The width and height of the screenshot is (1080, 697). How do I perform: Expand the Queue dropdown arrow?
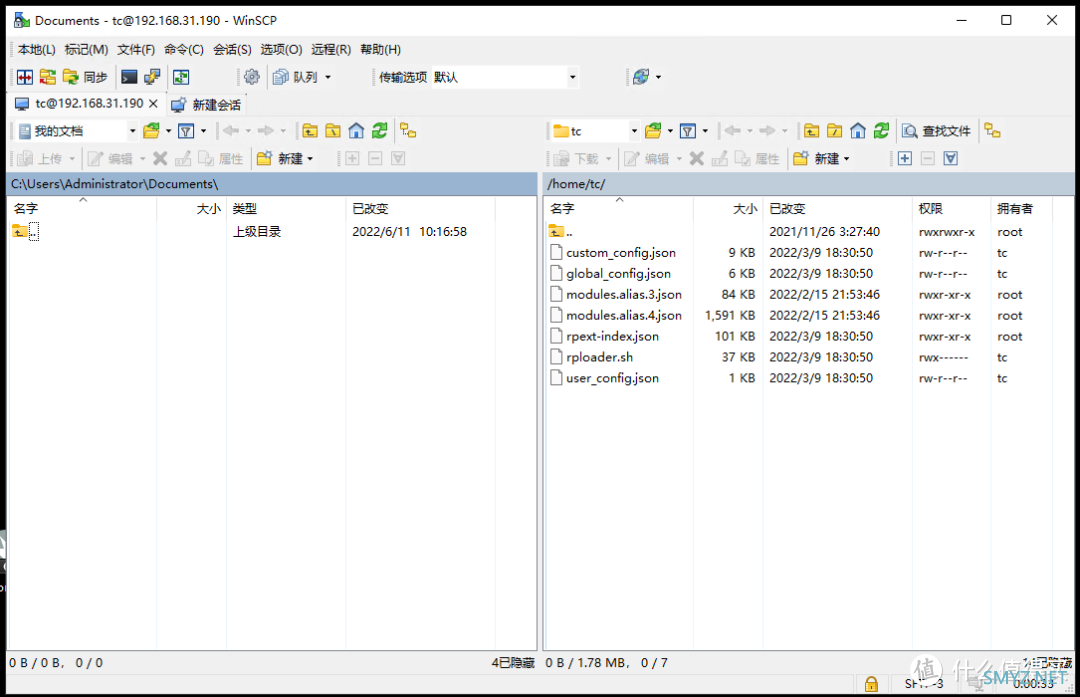[x=328, y=77]
